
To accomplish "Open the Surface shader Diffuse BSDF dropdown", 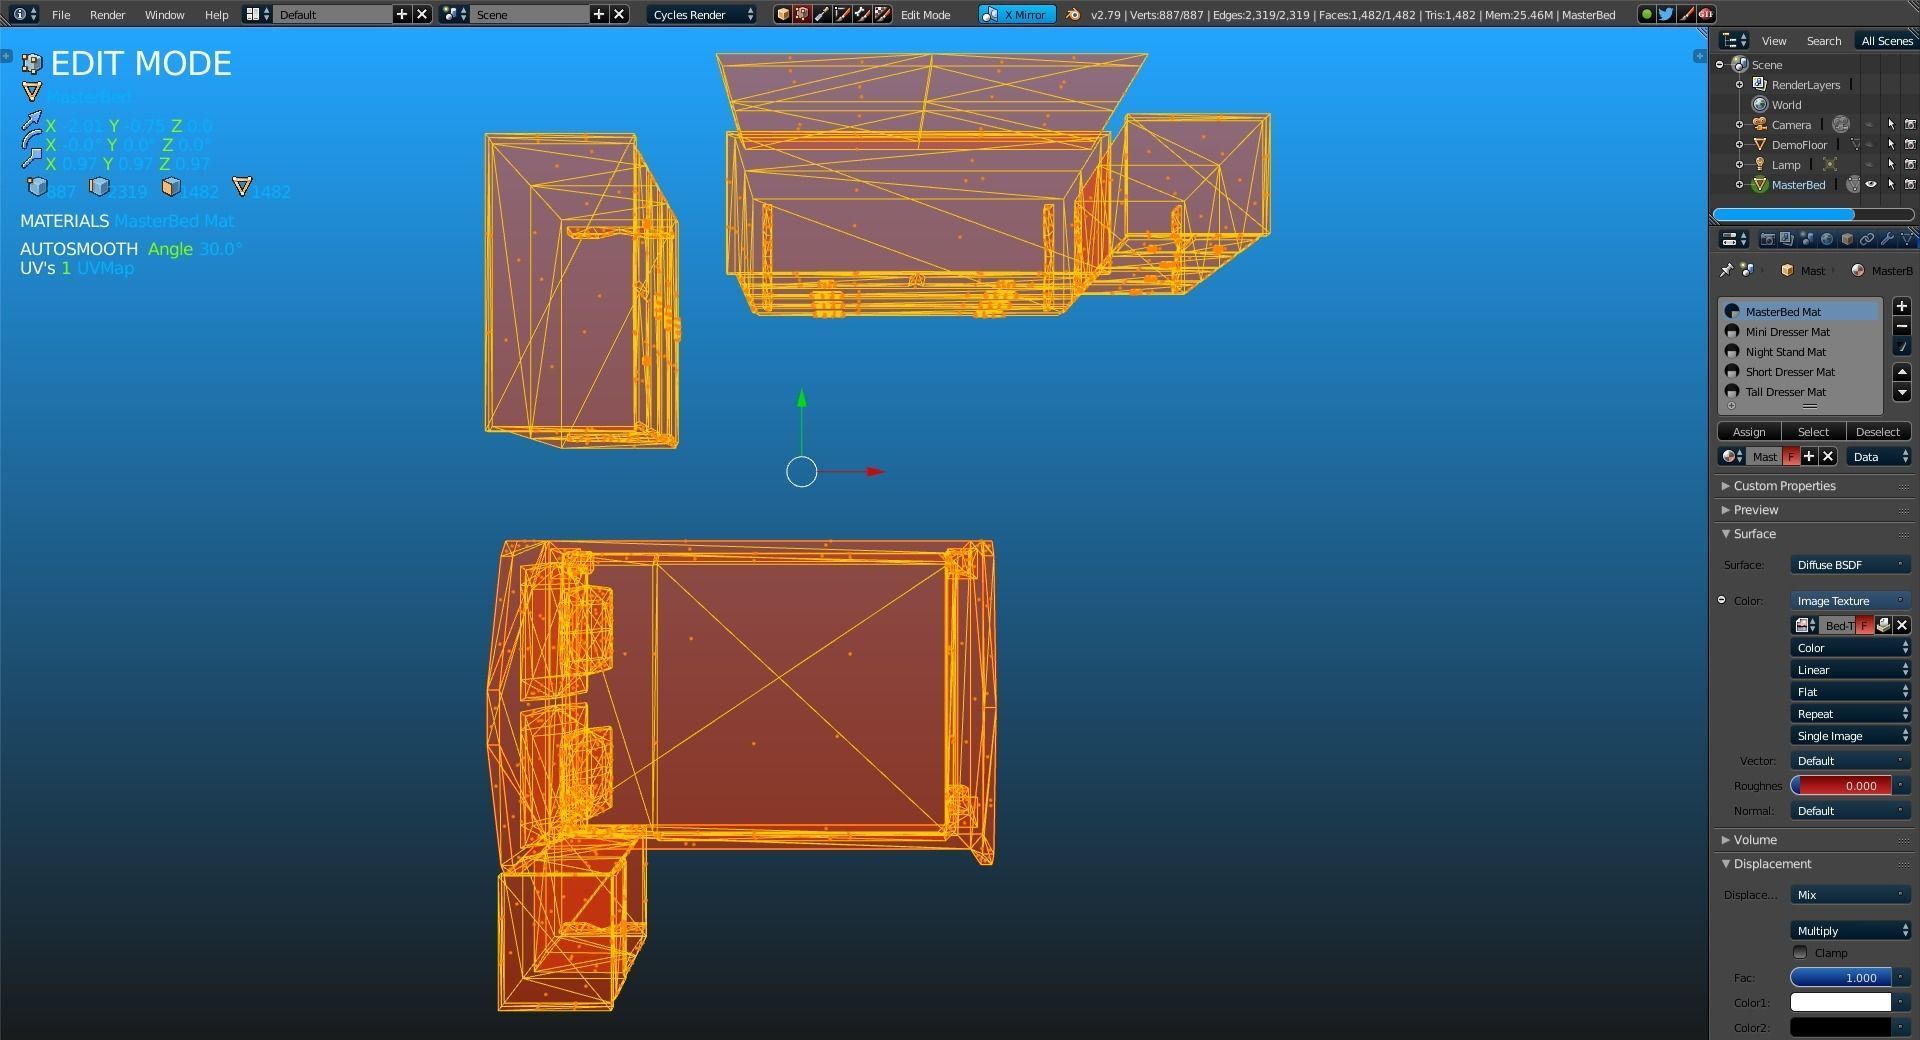I will pos(1850,564).
